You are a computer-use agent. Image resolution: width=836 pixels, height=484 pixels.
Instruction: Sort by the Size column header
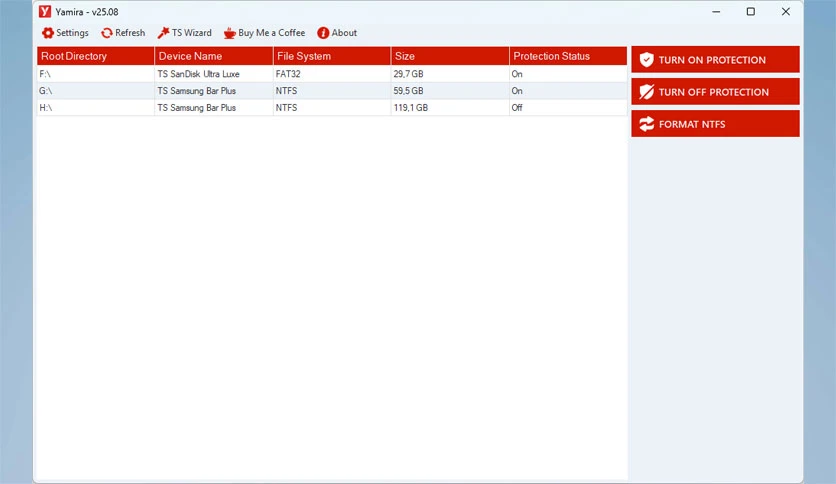coord(450,56)
